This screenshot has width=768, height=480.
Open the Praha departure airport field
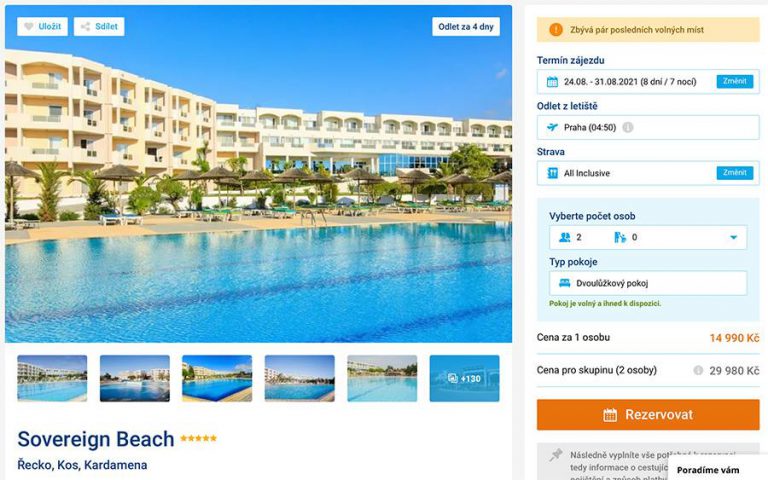648,127
